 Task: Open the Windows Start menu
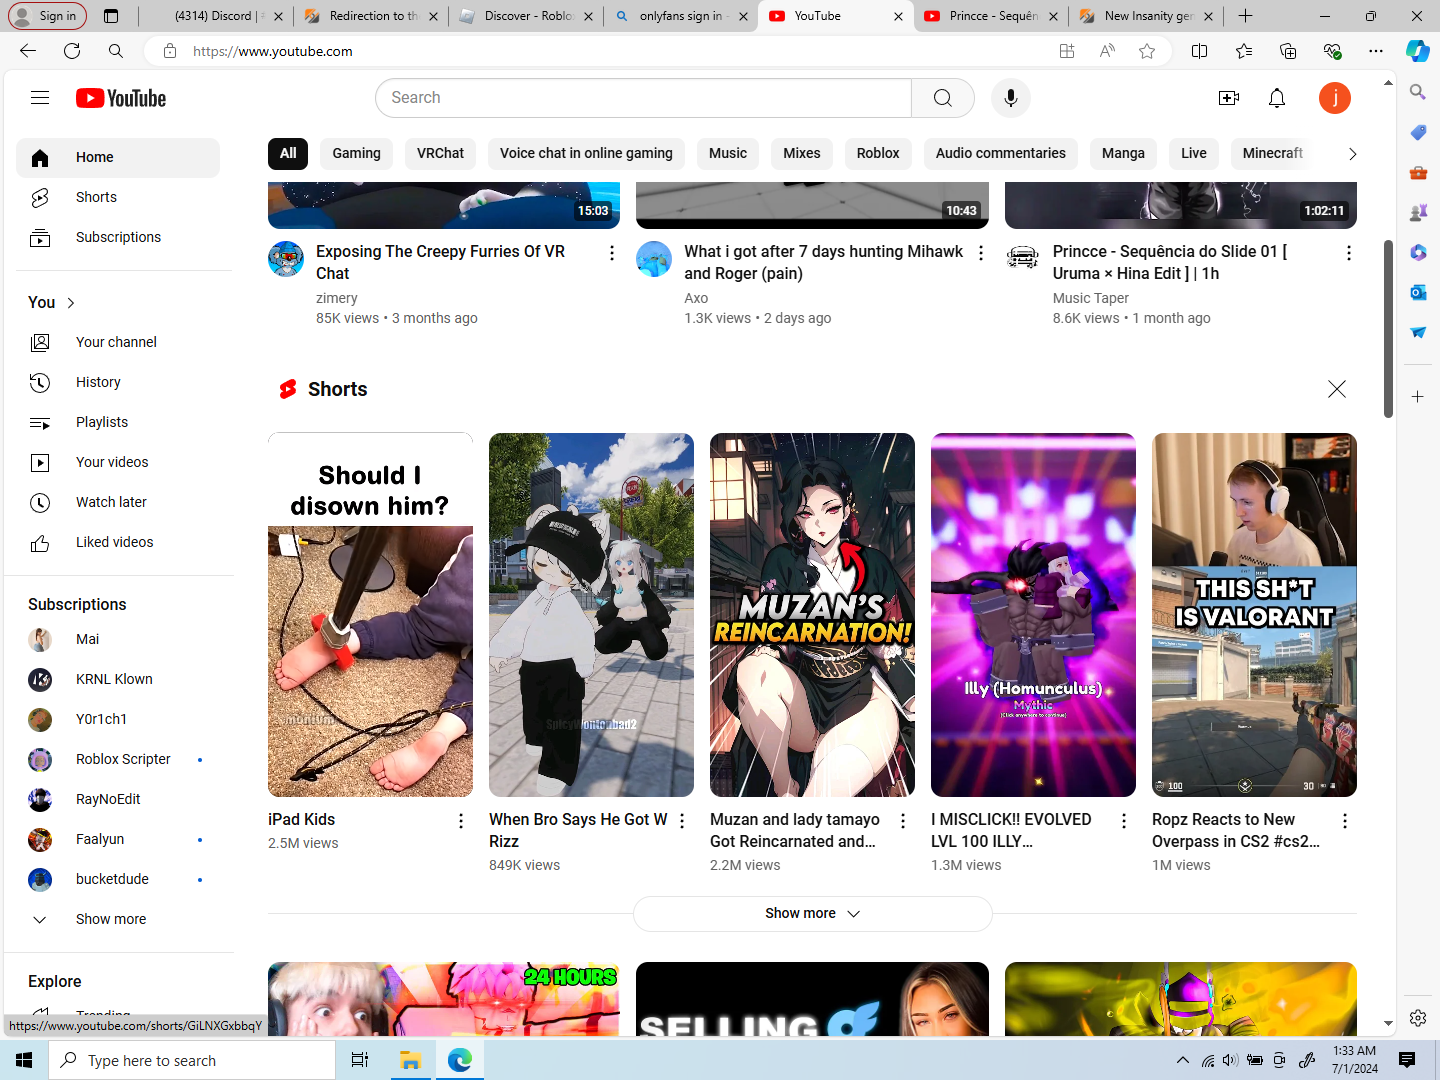point(24,1060)
